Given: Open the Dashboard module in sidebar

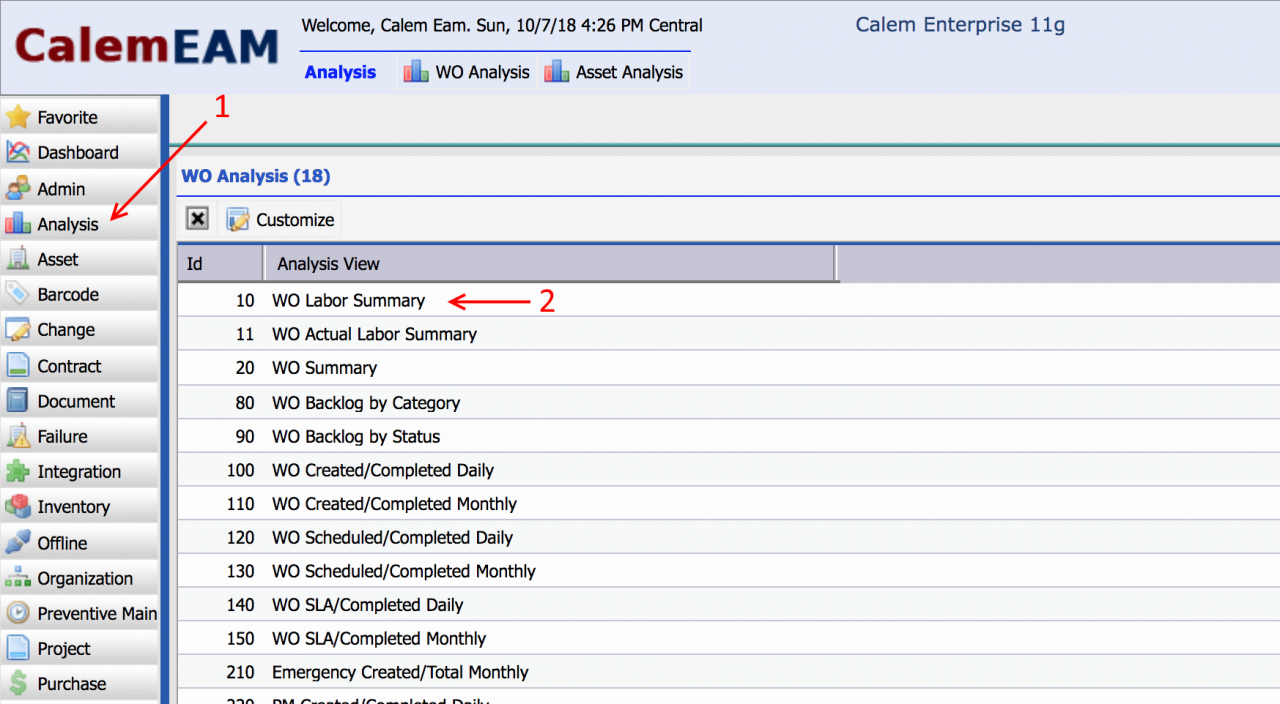Looking at the screenshot, I should [x=79, y=152].
